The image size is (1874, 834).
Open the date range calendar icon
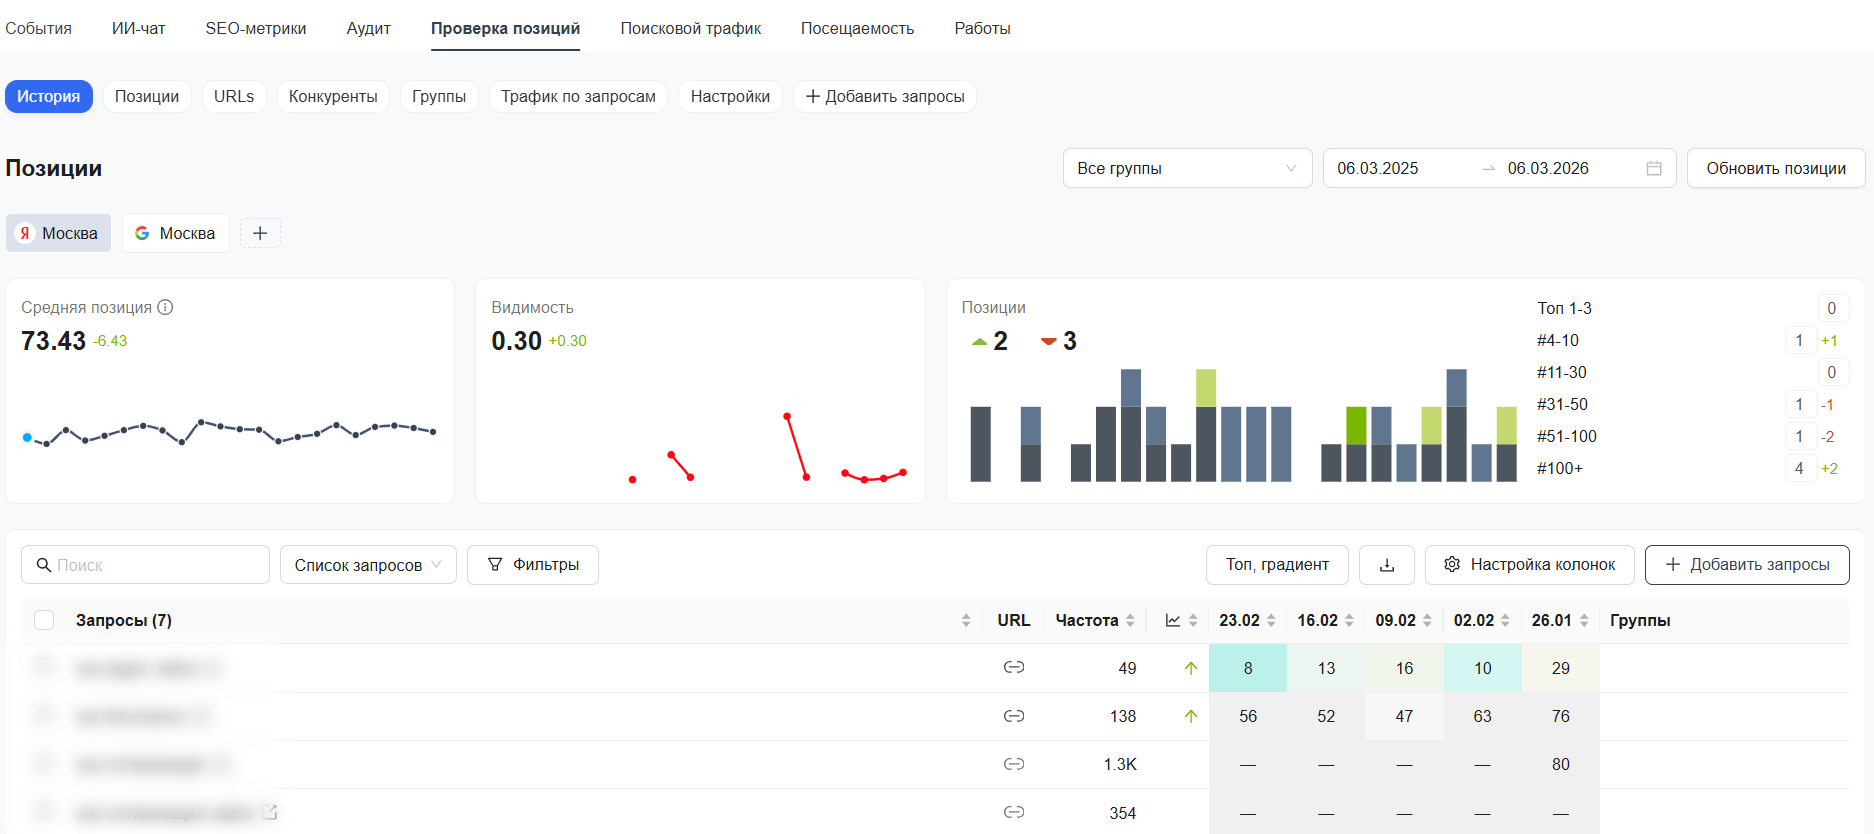click(x=1654, y=168)
